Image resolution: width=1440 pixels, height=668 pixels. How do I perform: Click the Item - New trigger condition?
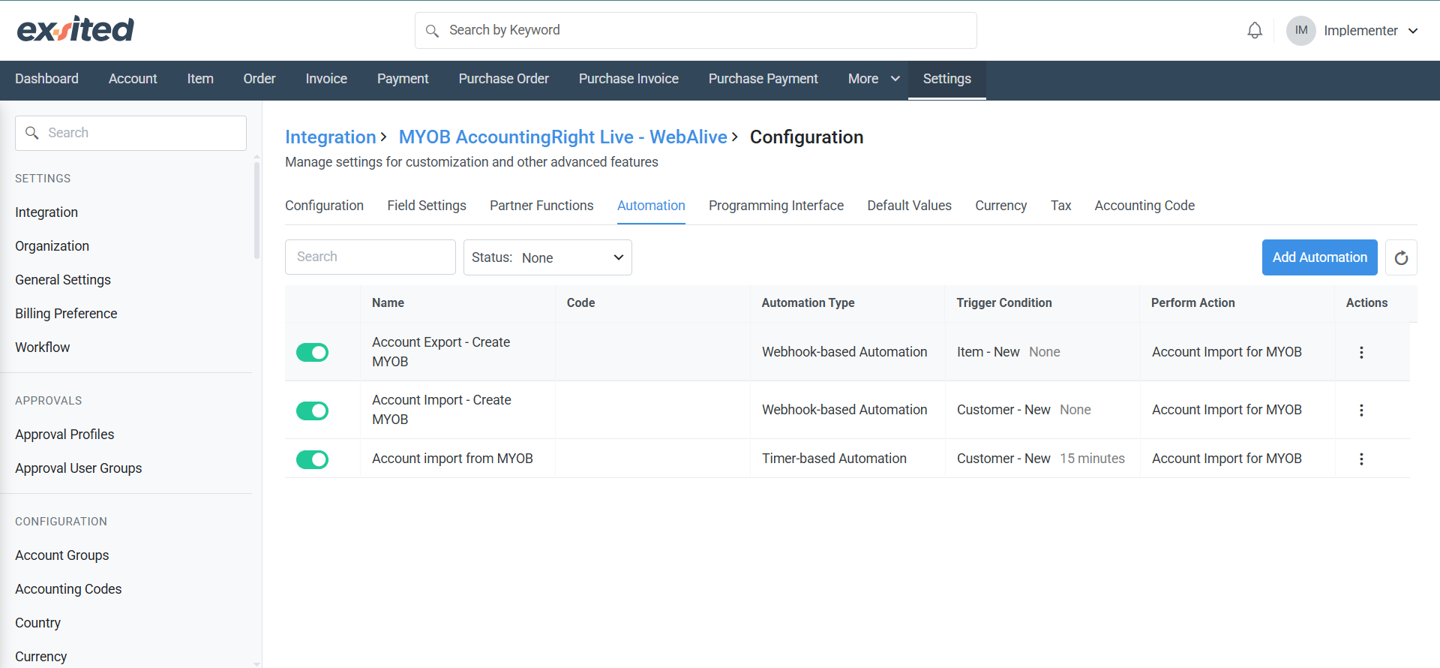(x=988, y=352)
